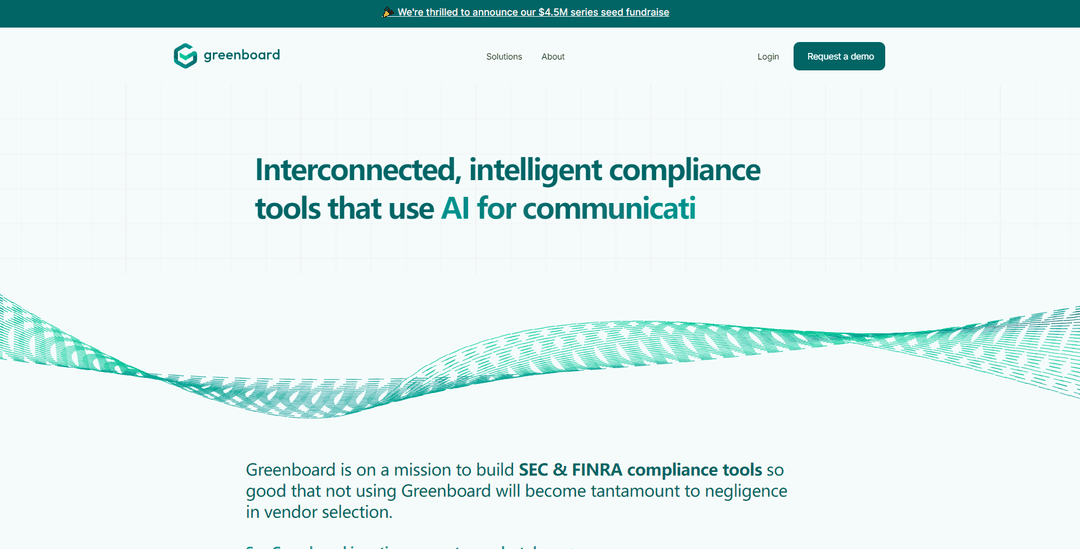1080x549 pixels.
Task: Click the party popper emoji in banner
Action: coord(388,12)
